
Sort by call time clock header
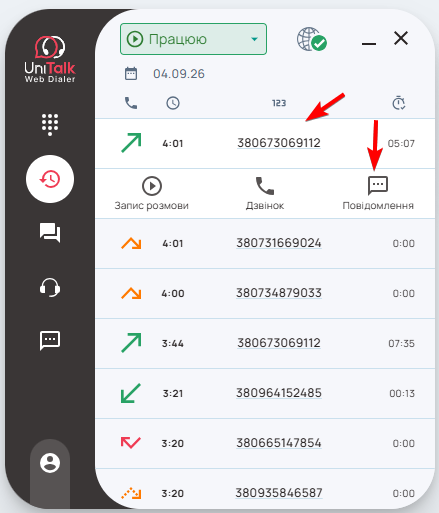[x=173, y=103]
